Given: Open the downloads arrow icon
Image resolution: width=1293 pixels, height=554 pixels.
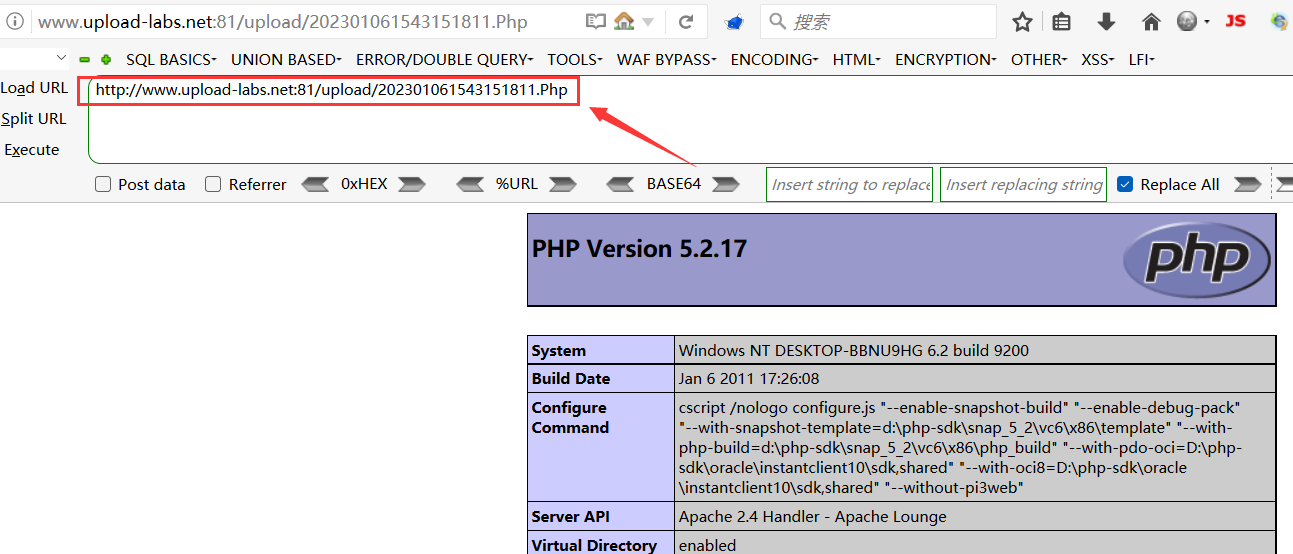Looking at the screenshot, I should click(x=1106, y=21).
